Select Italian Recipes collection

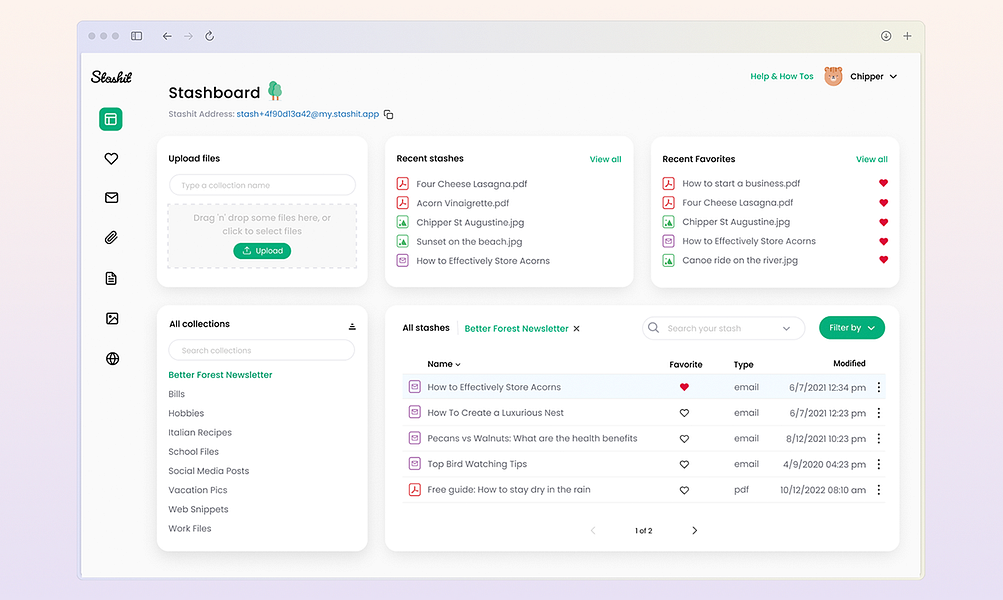point(200,432)
